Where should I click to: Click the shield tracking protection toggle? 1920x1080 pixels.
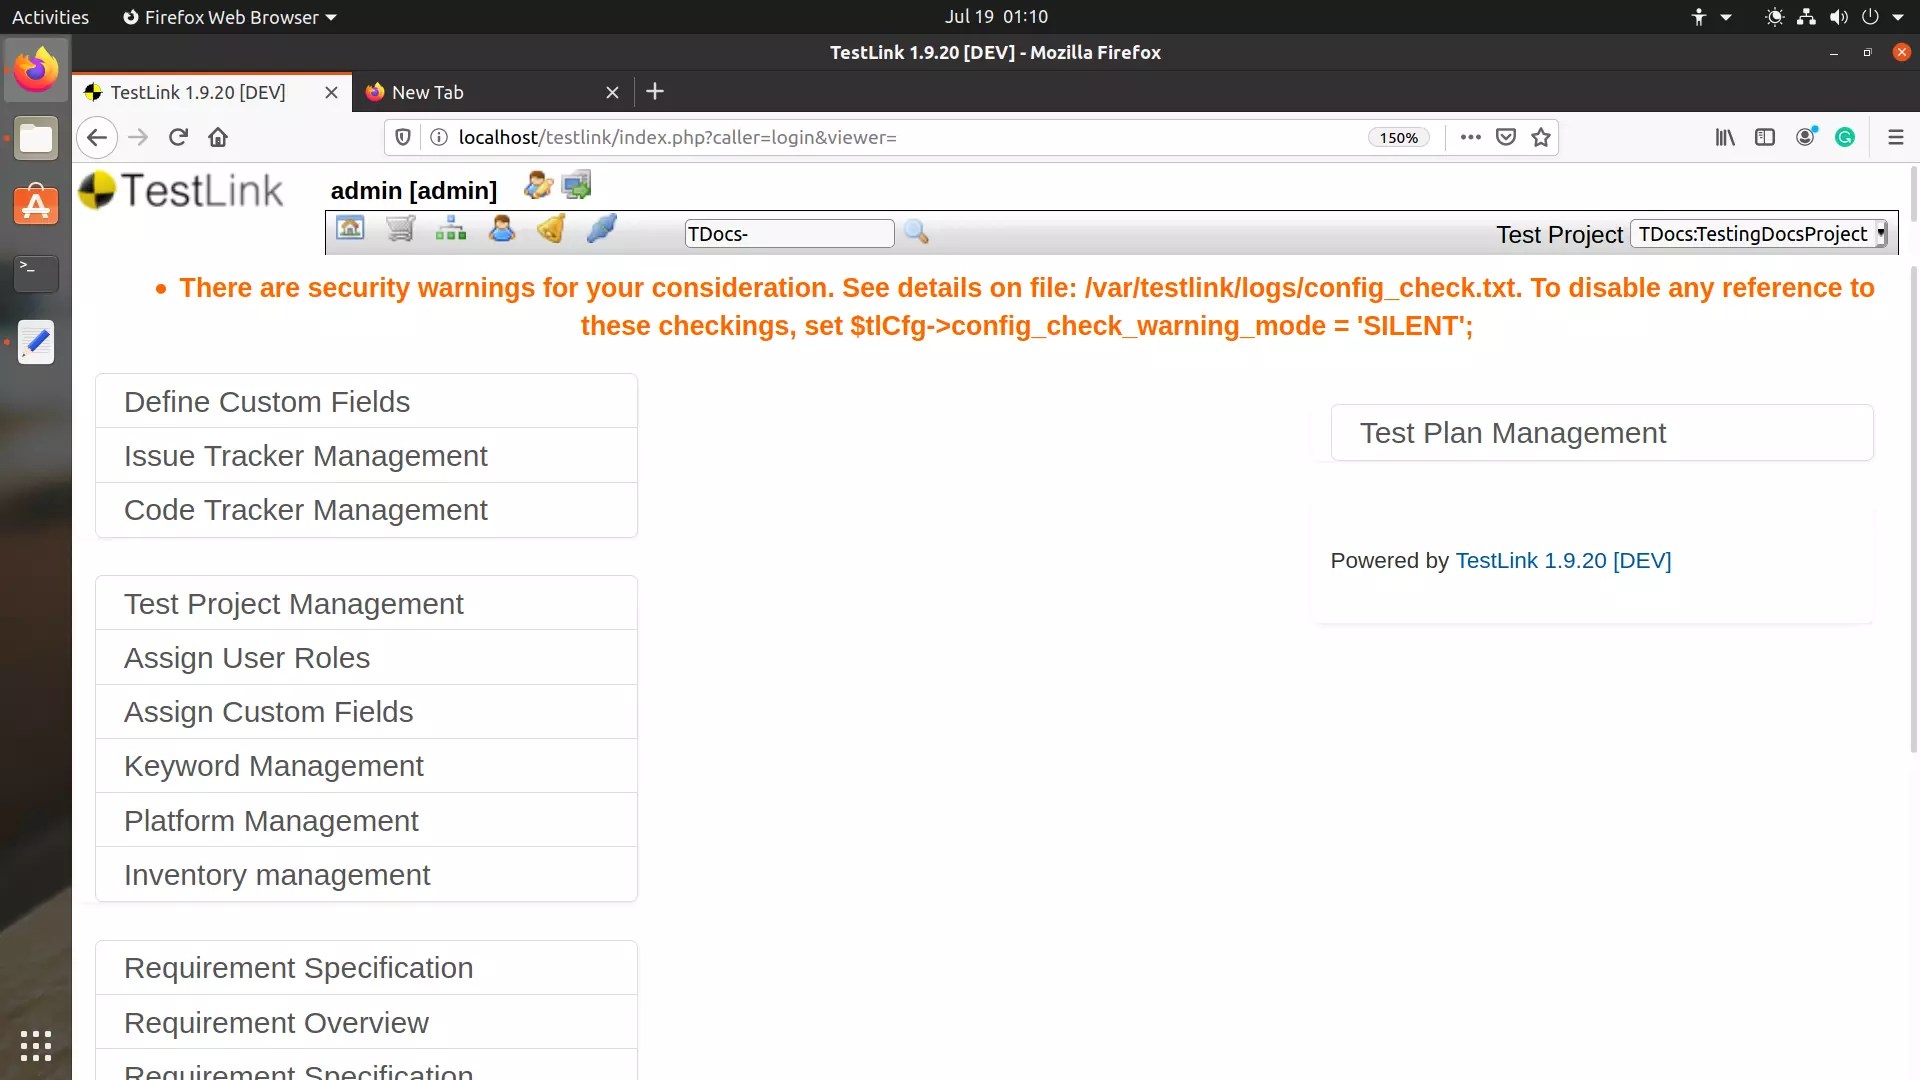click(x=402, y=137)
